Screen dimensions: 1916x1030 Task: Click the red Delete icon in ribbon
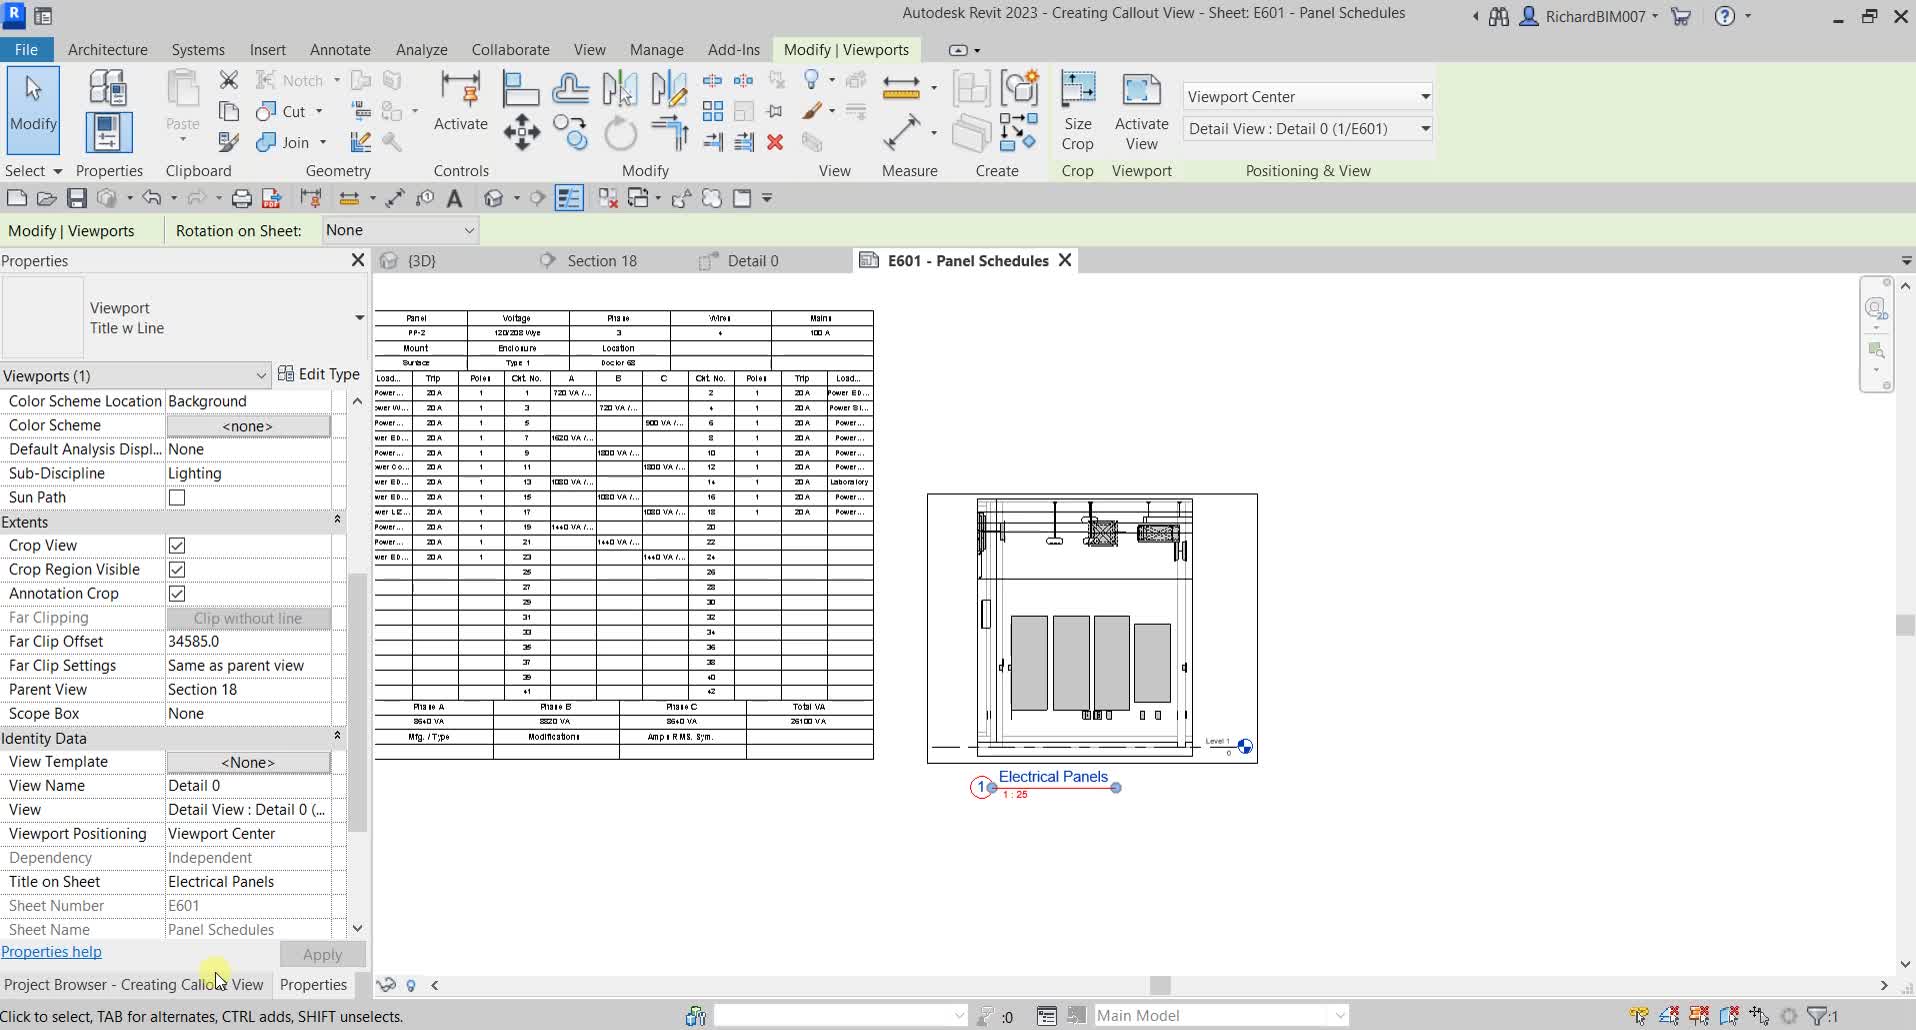click(x=775, y=143)
